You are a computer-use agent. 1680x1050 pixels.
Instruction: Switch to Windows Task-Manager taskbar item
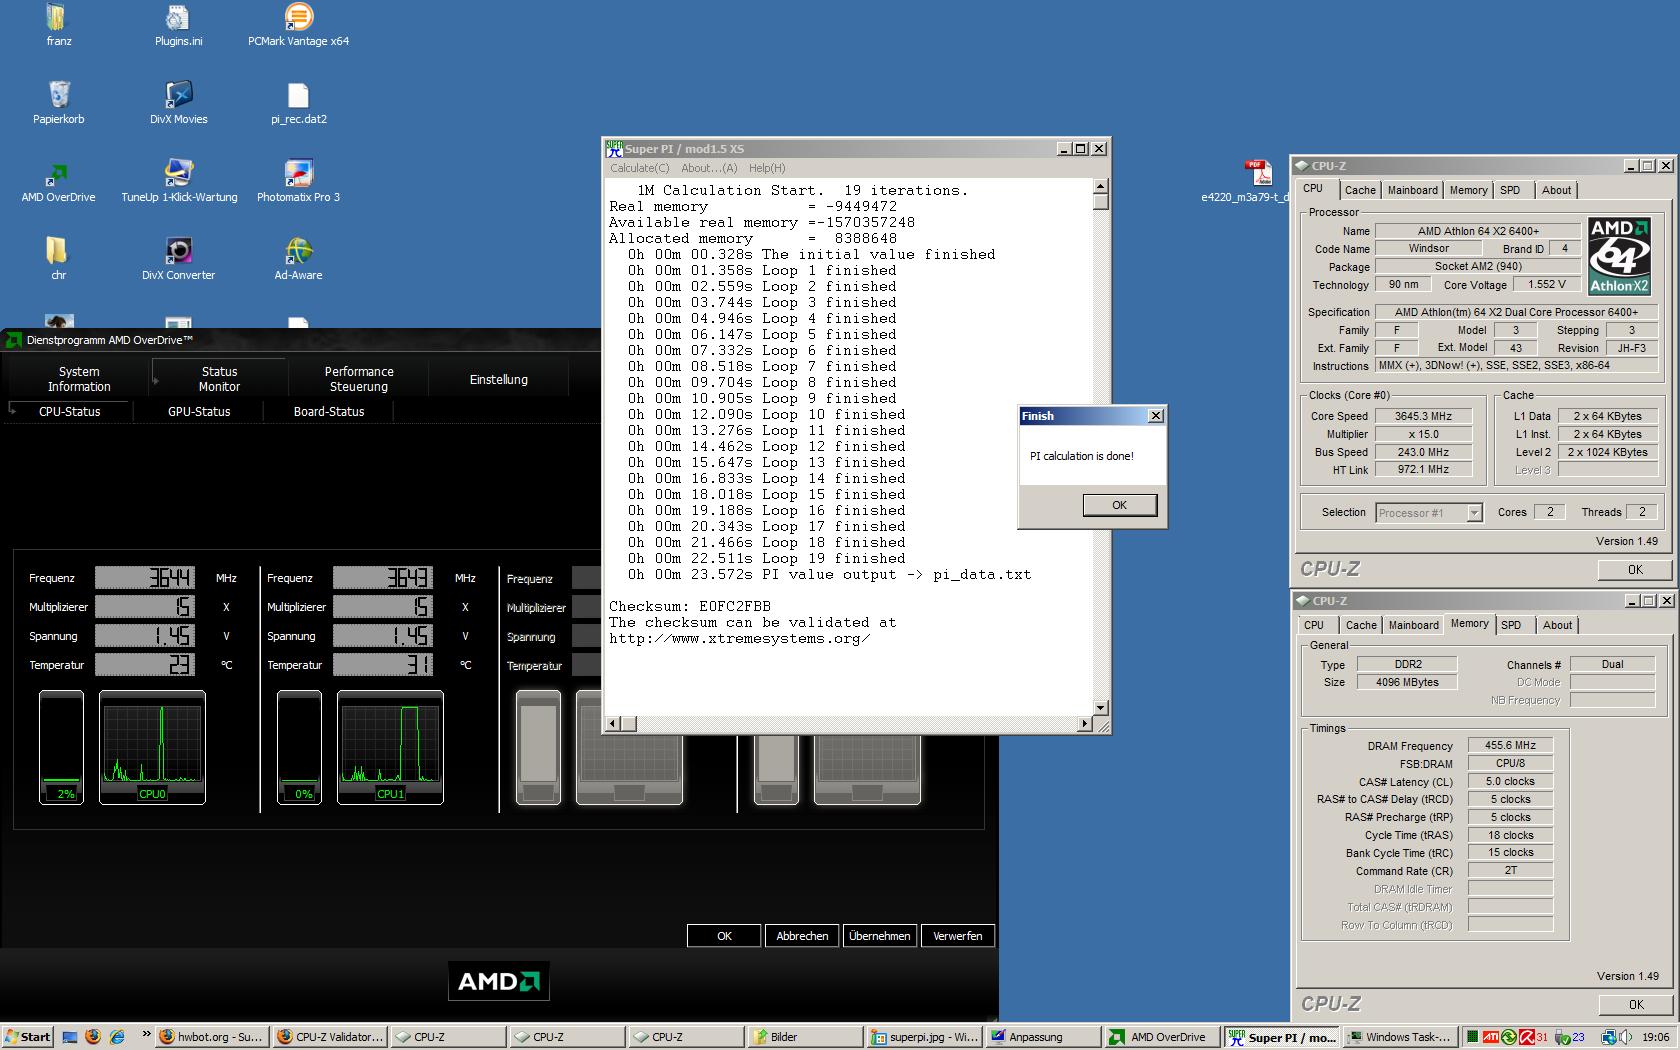tap(1399, 1037)
